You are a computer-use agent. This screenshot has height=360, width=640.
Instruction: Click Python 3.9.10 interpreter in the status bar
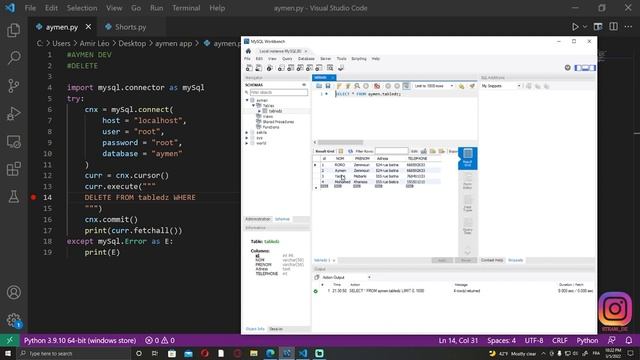pyautogui.click(x=80, y=340)
